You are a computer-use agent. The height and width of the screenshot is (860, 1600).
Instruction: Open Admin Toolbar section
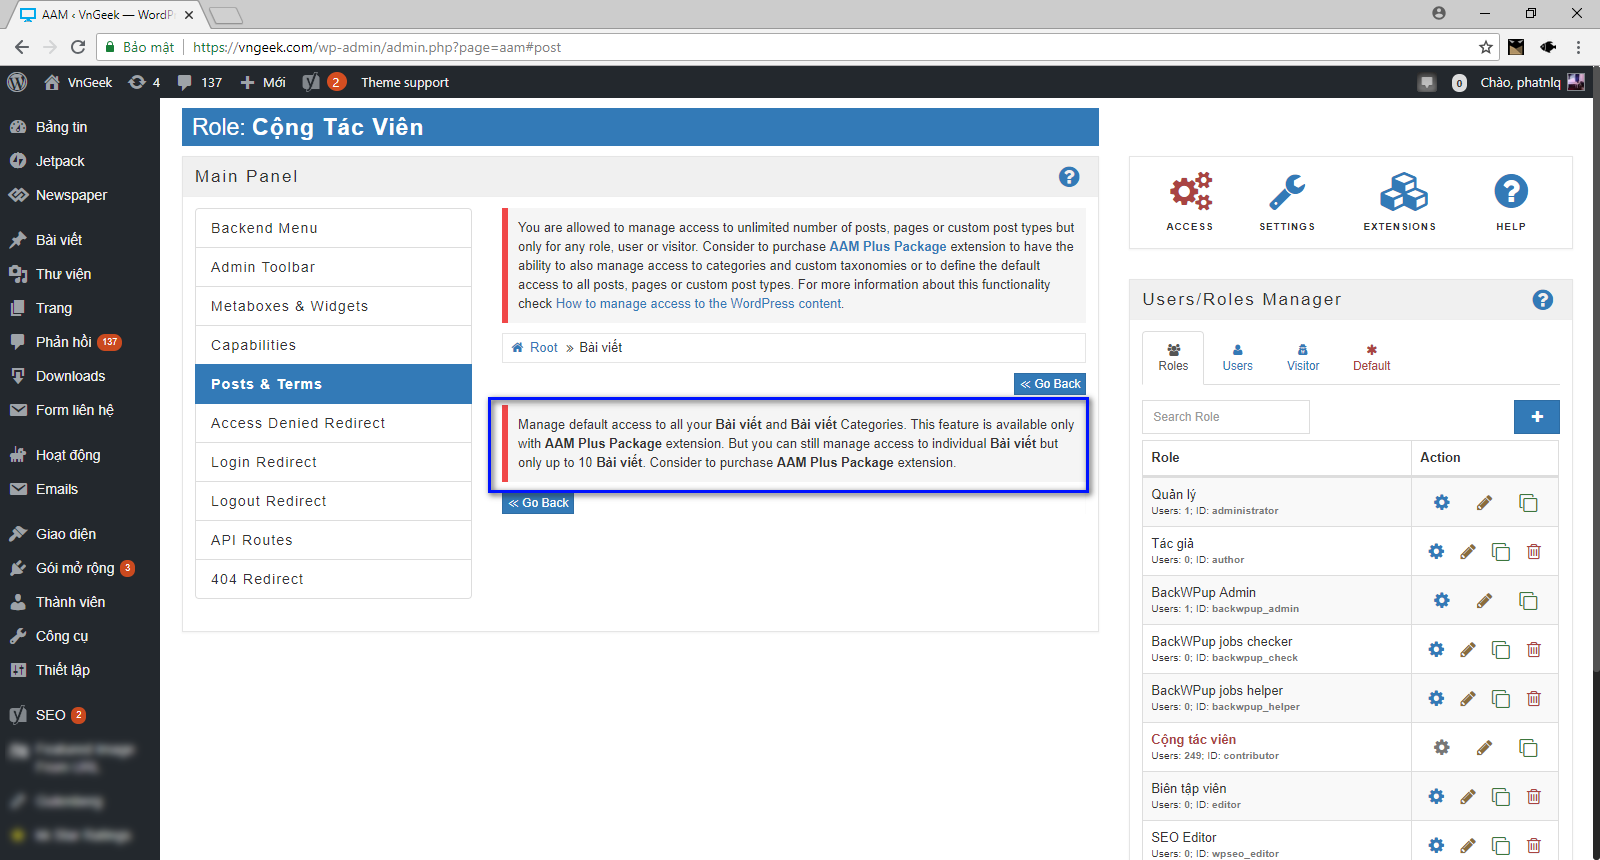333,267
